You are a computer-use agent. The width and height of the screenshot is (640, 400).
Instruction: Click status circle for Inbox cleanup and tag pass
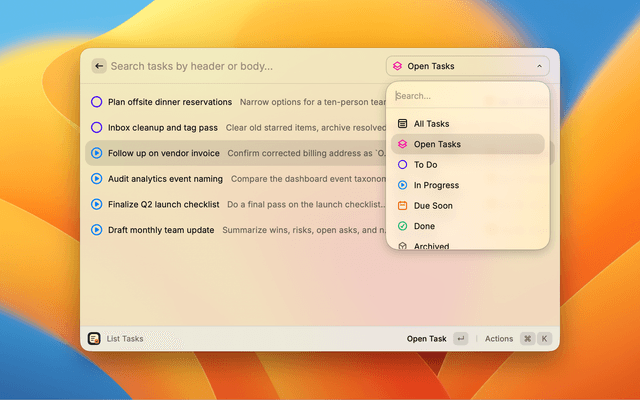[96, 127]
